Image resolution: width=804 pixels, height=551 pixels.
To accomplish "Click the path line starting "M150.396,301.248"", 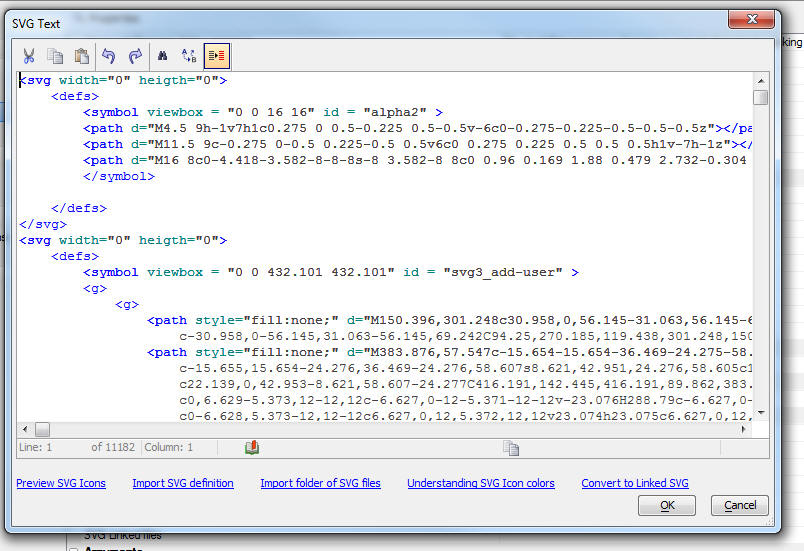I will [x=450, y=320].
